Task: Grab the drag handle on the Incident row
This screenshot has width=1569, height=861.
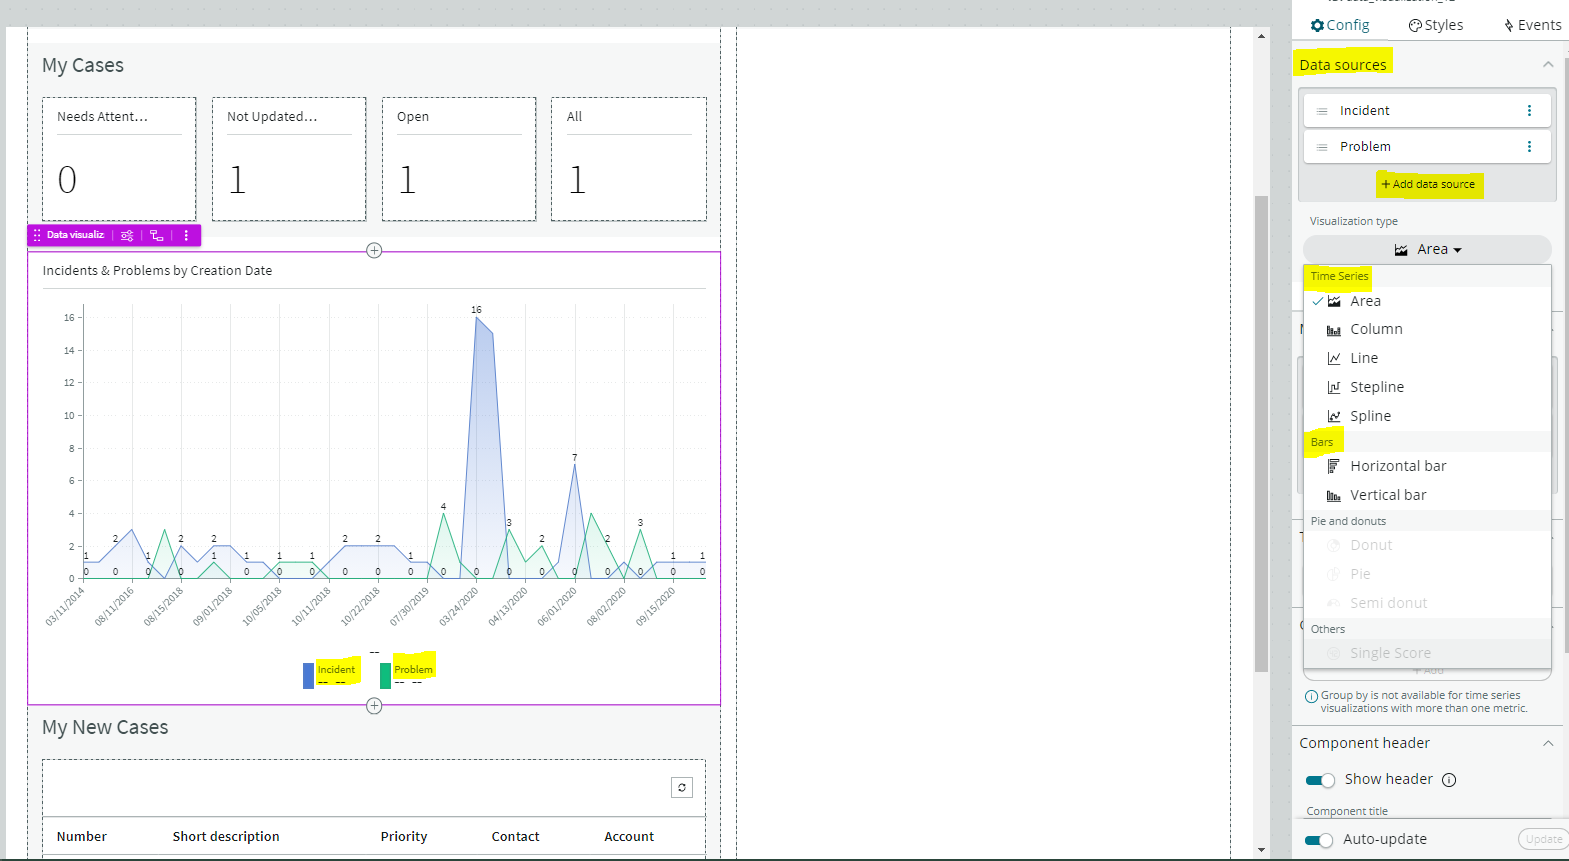Action: click(x=1322, y=111)
